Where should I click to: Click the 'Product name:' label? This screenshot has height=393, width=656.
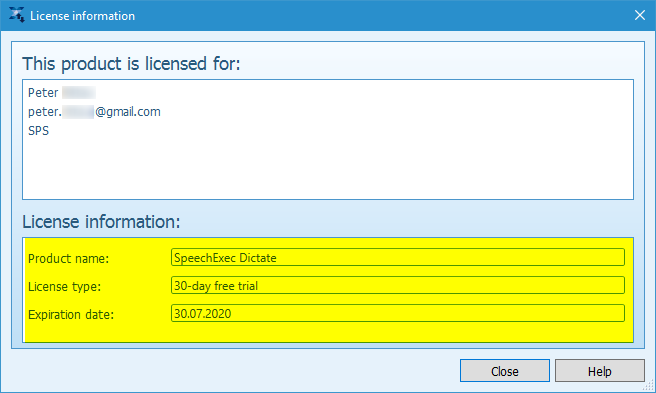[69, 259]
